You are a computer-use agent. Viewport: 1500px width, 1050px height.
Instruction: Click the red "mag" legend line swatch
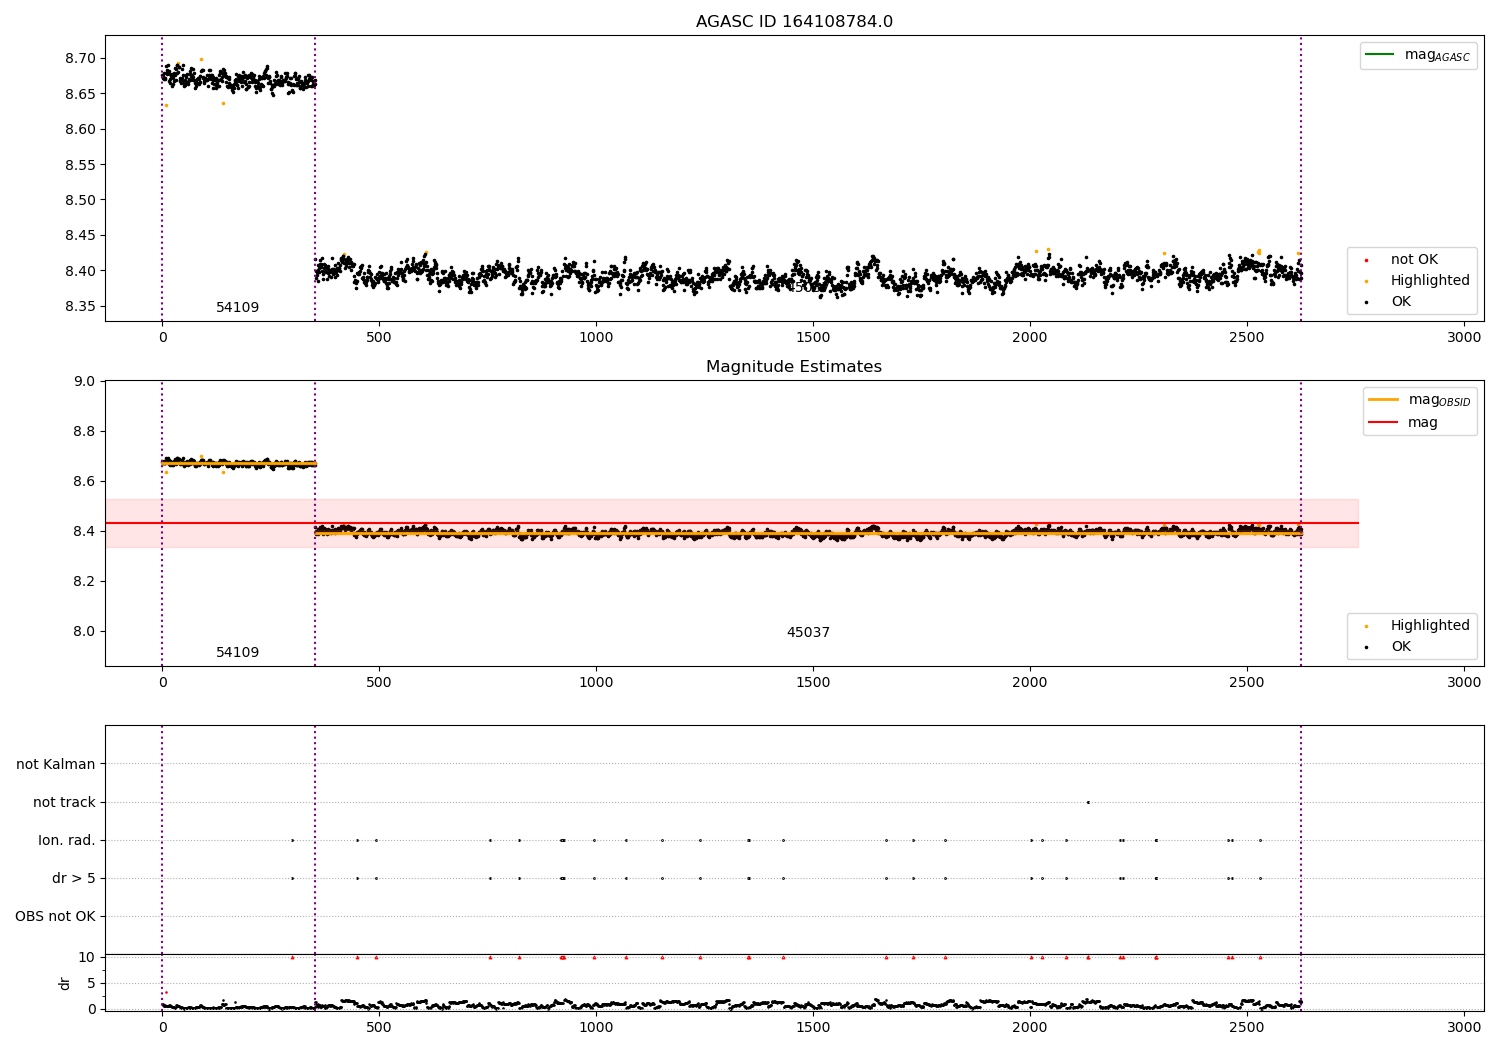click(x=1383, y=422)
